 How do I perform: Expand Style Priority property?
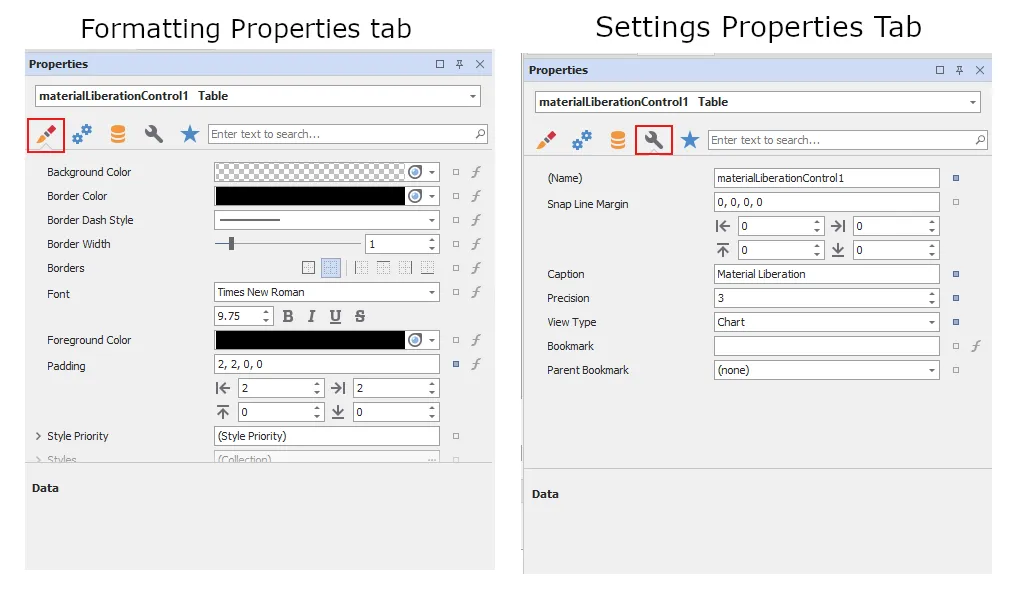38,436
